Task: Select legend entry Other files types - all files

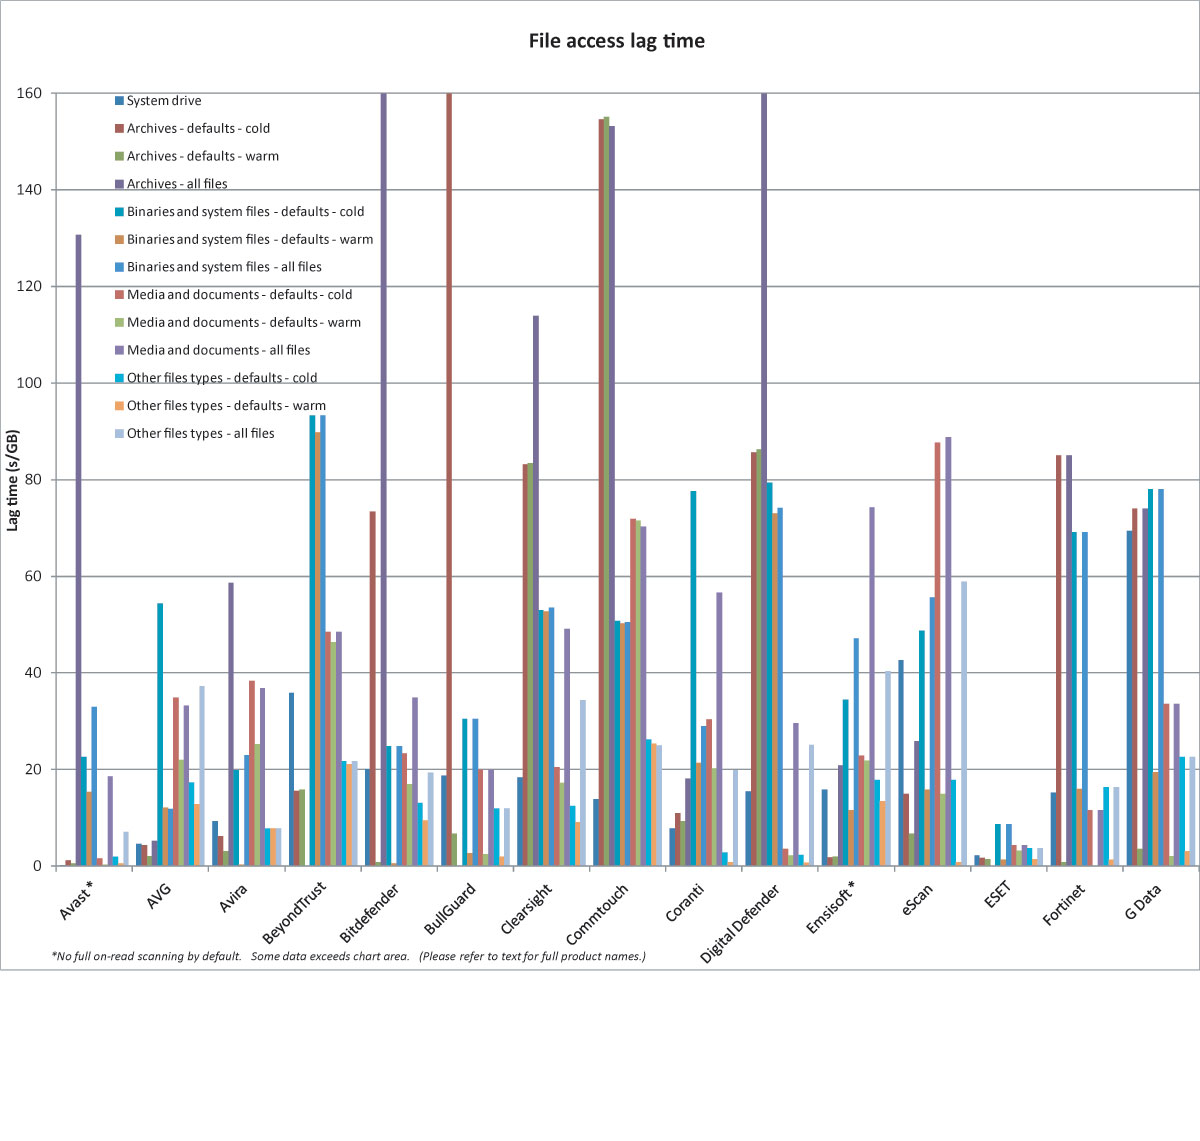Action: pos(194,433)
